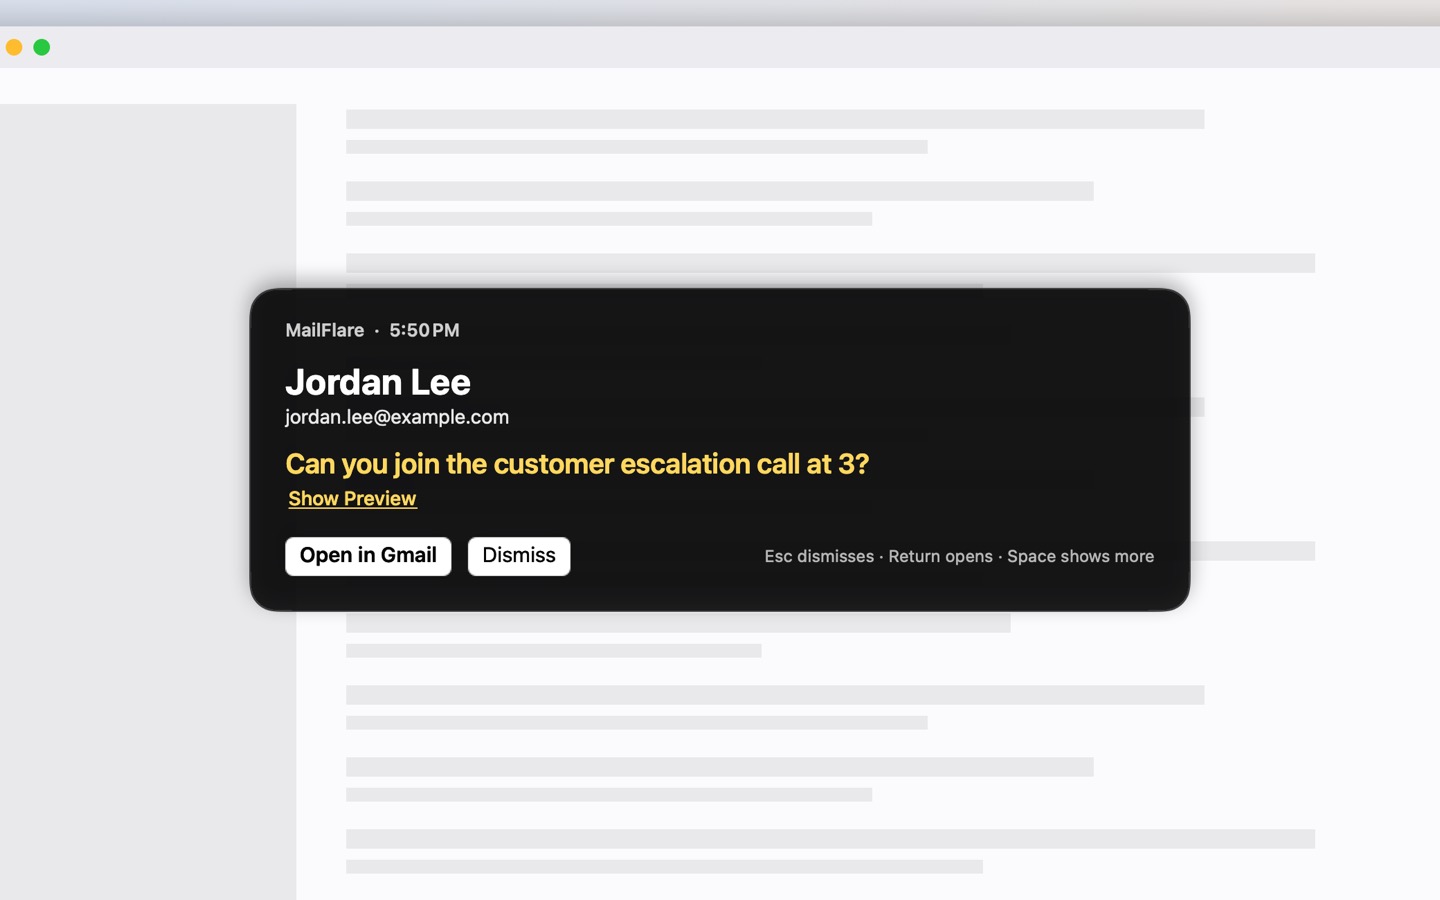Screen dimensions: 1440x900
Task: Click the jordan.lee@example.com email address
Action: click(397, 417)
